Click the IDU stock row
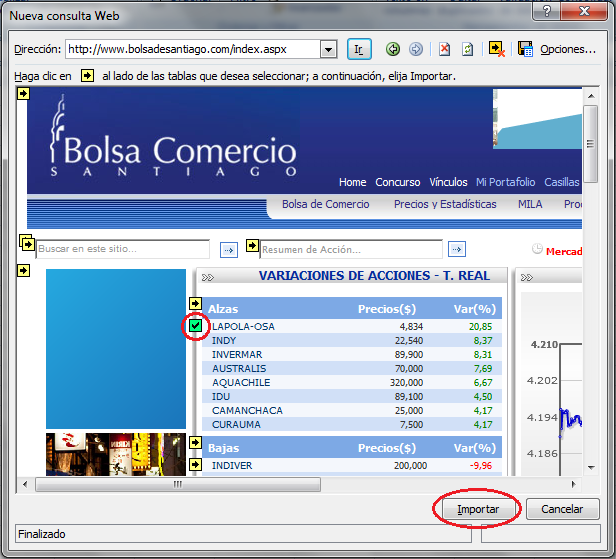 click(x=352, y=396)
